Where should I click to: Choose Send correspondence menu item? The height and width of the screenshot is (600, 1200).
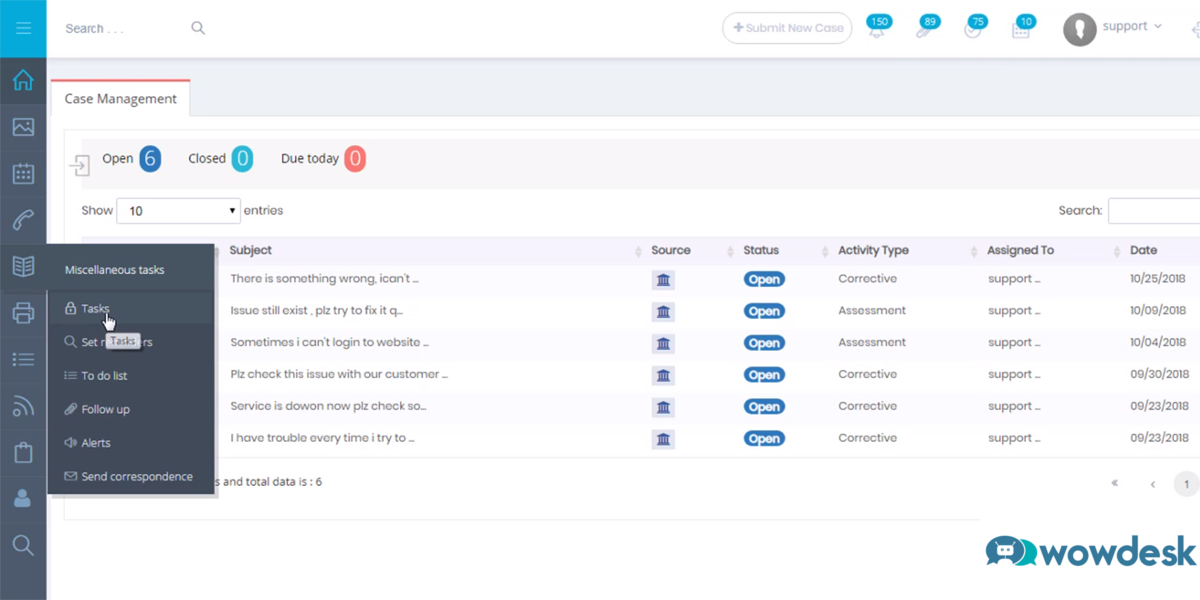click(x=136, y=477)
